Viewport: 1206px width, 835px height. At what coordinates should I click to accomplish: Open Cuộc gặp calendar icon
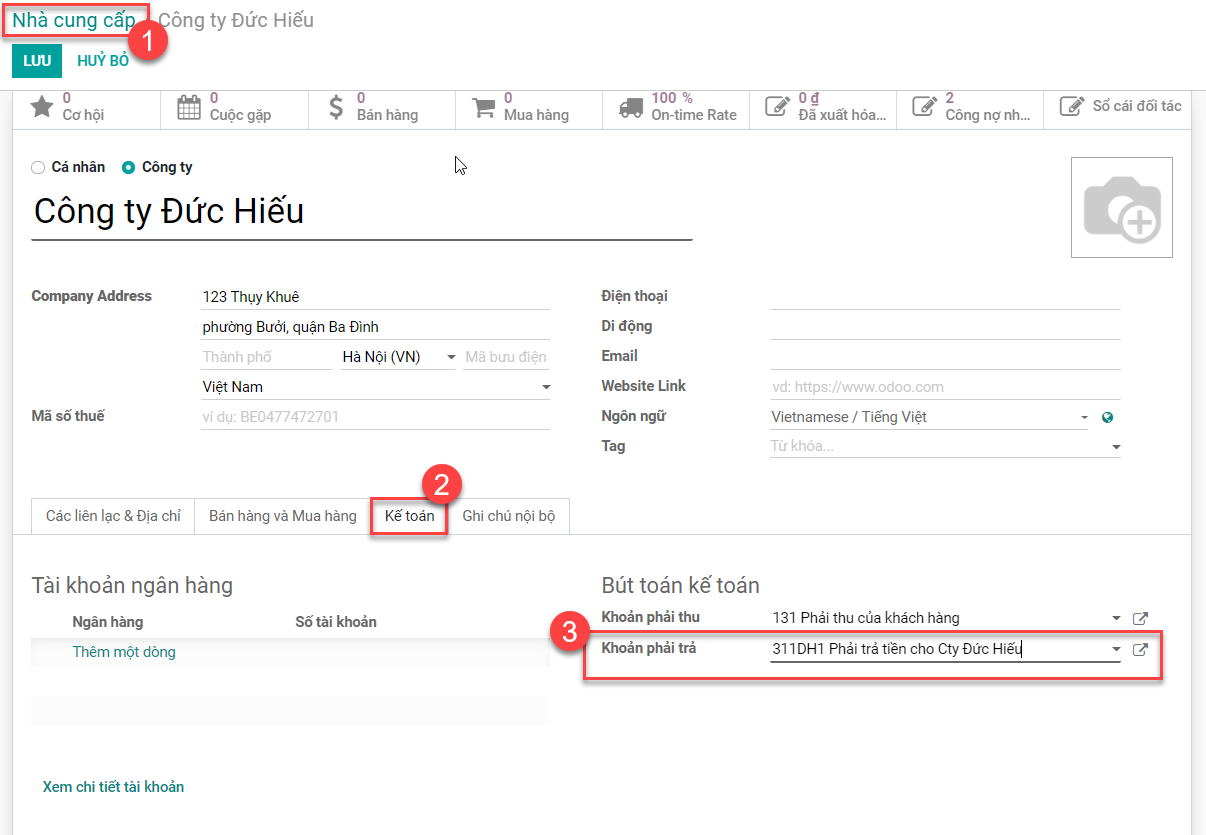coord(188,107)
